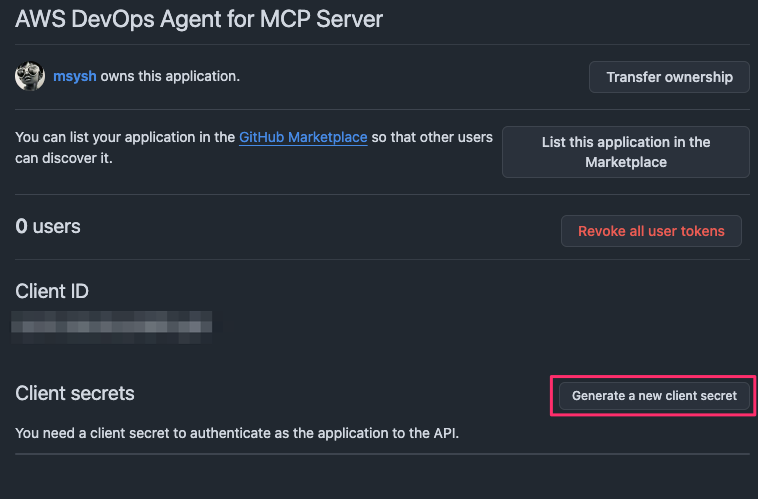
Task: Click Generate a new client secret button
Action: point(654,396)
